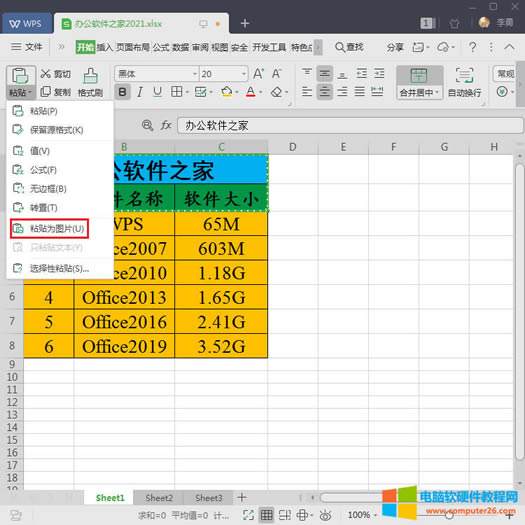Click the eye protection mode icon
The height and width of the screenshot is (525, 525).
(x=325, y=515)
